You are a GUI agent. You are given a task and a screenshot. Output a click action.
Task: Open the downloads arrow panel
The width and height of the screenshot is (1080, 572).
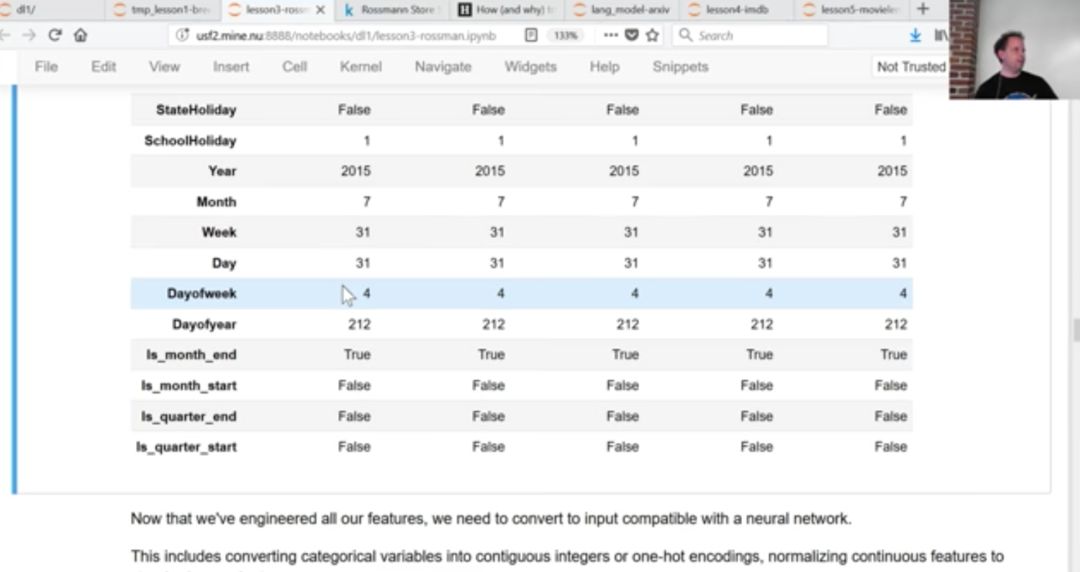point(915,35)
